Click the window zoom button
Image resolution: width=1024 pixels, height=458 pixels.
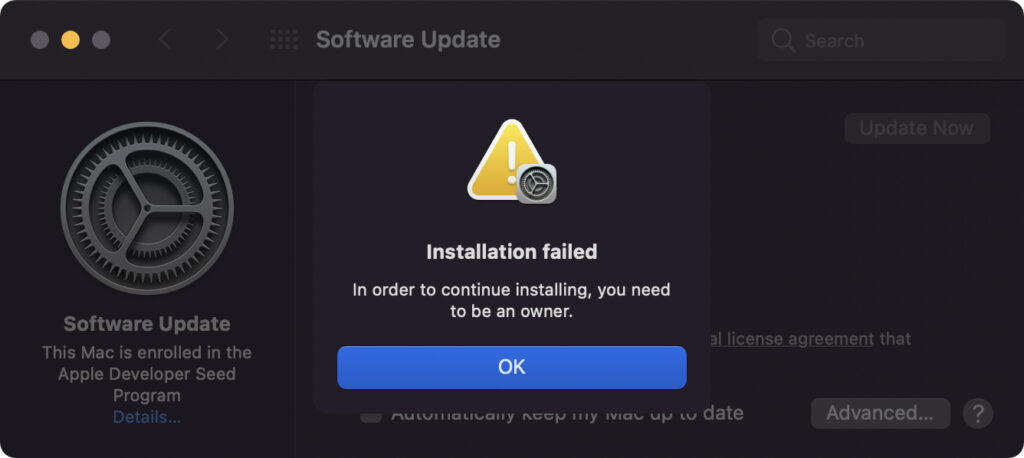101,40
